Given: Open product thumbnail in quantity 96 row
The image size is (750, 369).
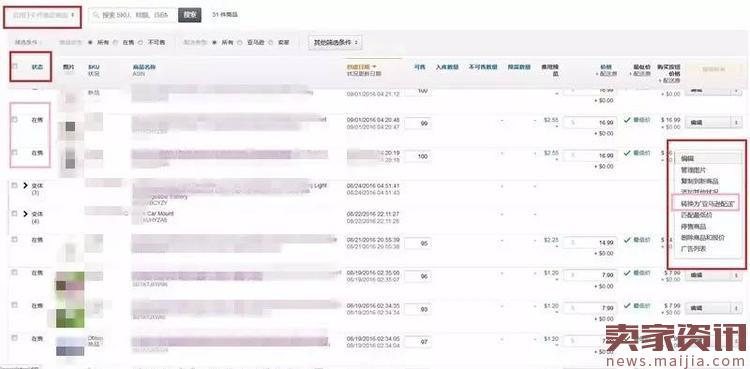Looking at the screenshot, I should (70, 282).
